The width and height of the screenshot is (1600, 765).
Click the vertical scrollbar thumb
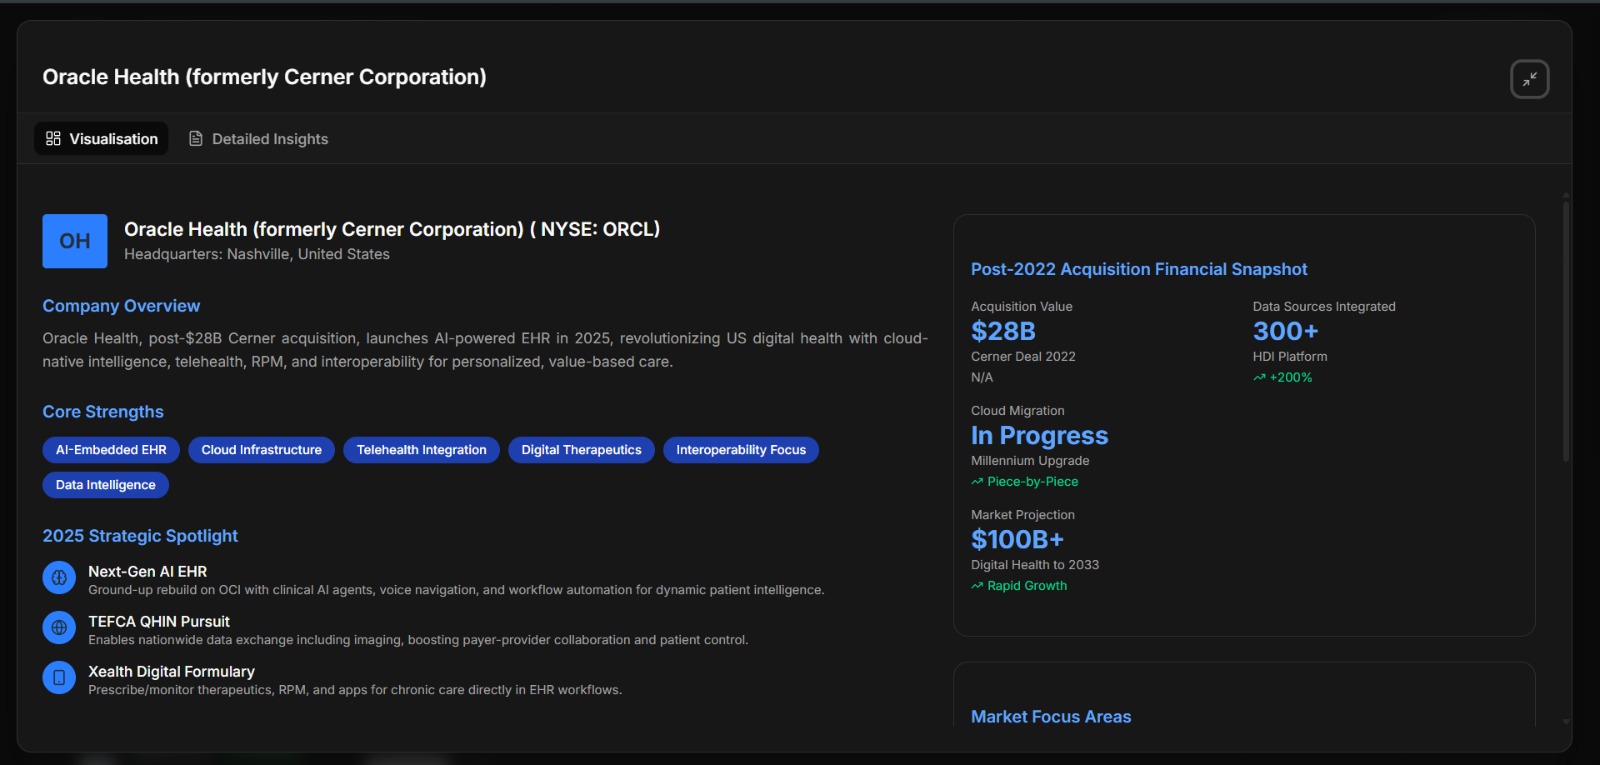[1566, 330]
